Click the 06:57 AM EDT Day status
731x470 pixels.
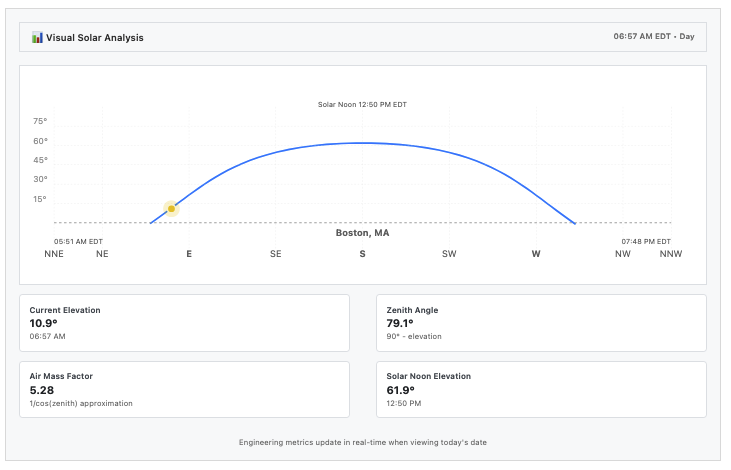654,36
